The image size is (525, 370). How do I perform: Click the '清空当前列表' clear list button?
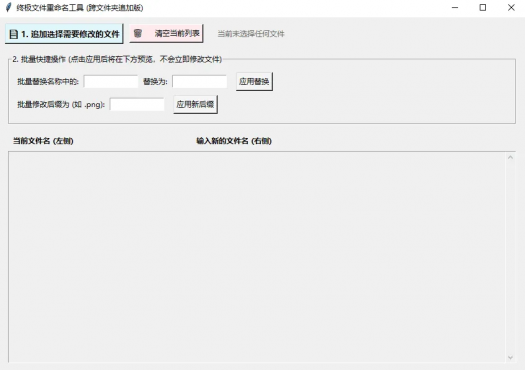pos(166,33)
